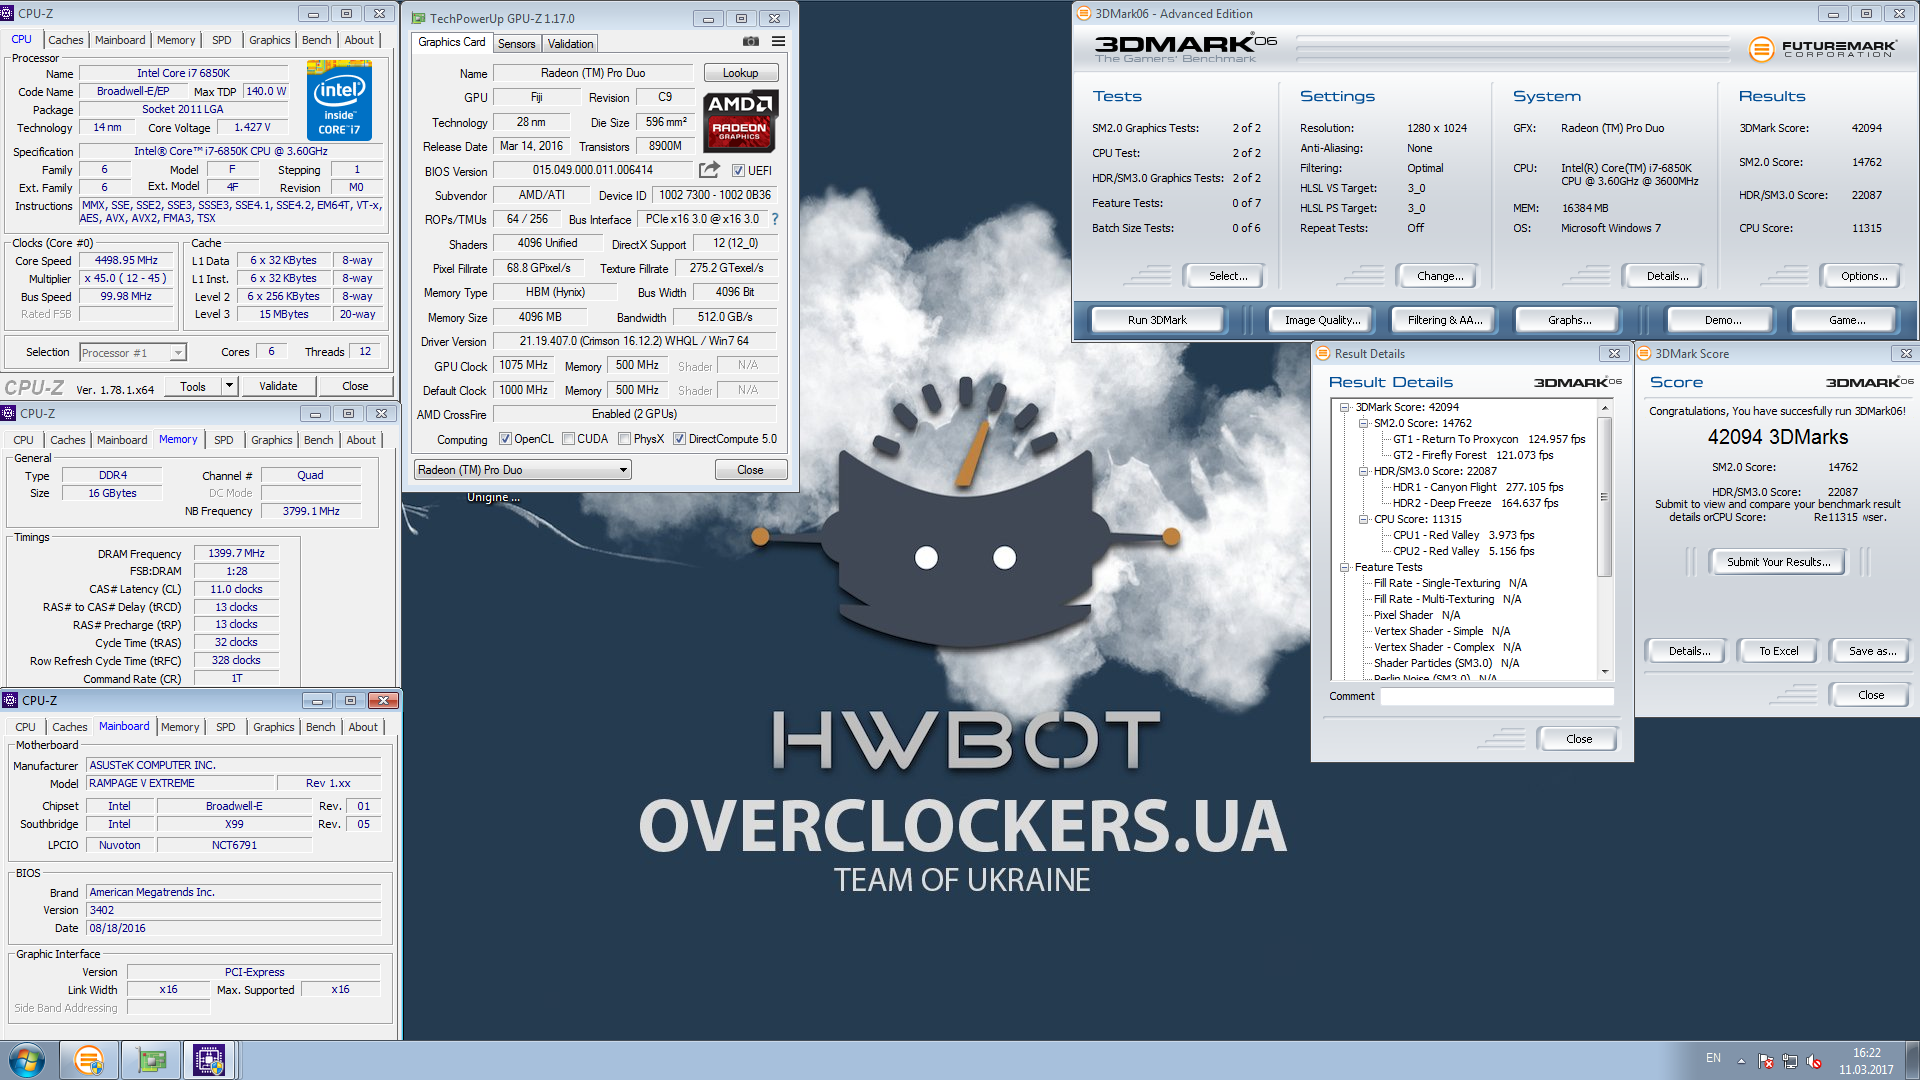Collapse the HDR/SM3.0 Score tree node
Image resolution: width=1920 pixels, height=1080 pixels.
1363,471
